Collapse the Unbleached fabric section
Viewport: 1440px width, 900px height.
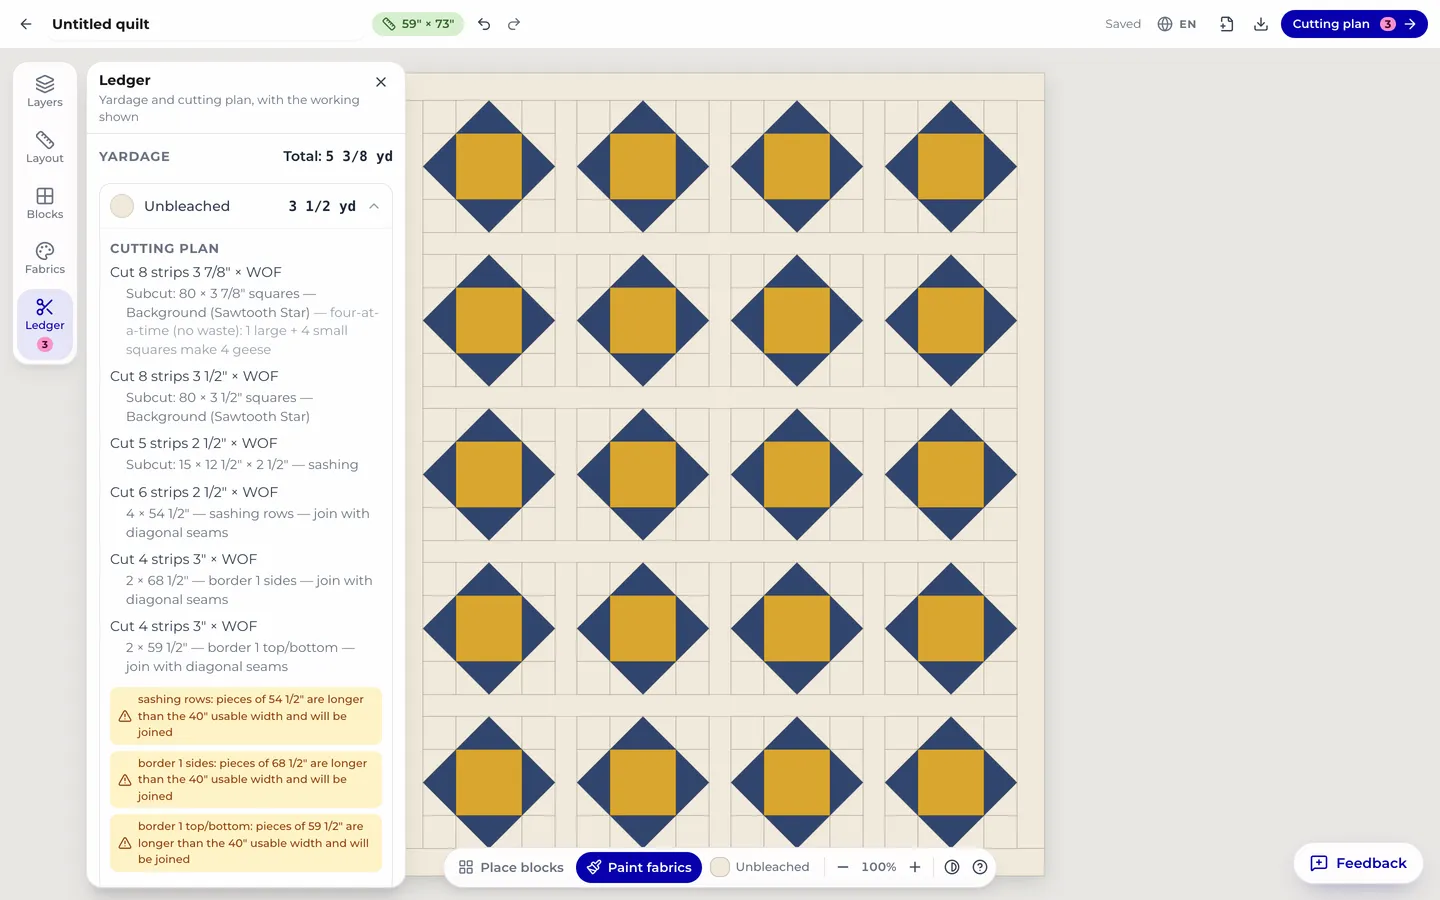[374, 206]
